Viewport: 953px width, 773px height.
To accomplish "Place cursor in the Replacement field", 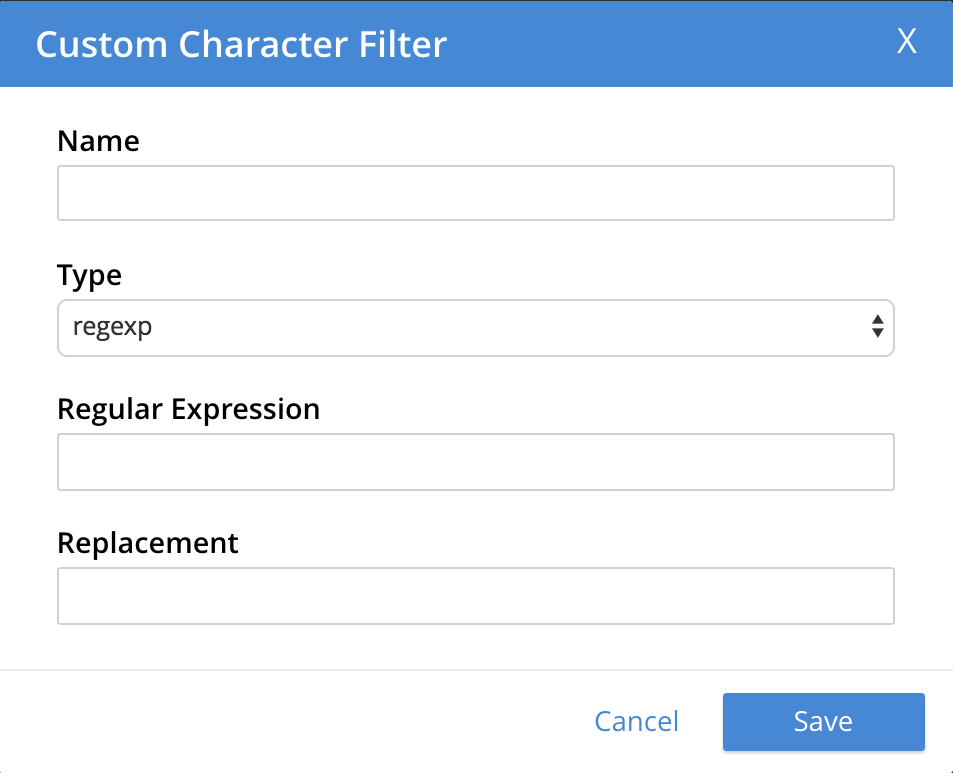I will click(475, 596).
